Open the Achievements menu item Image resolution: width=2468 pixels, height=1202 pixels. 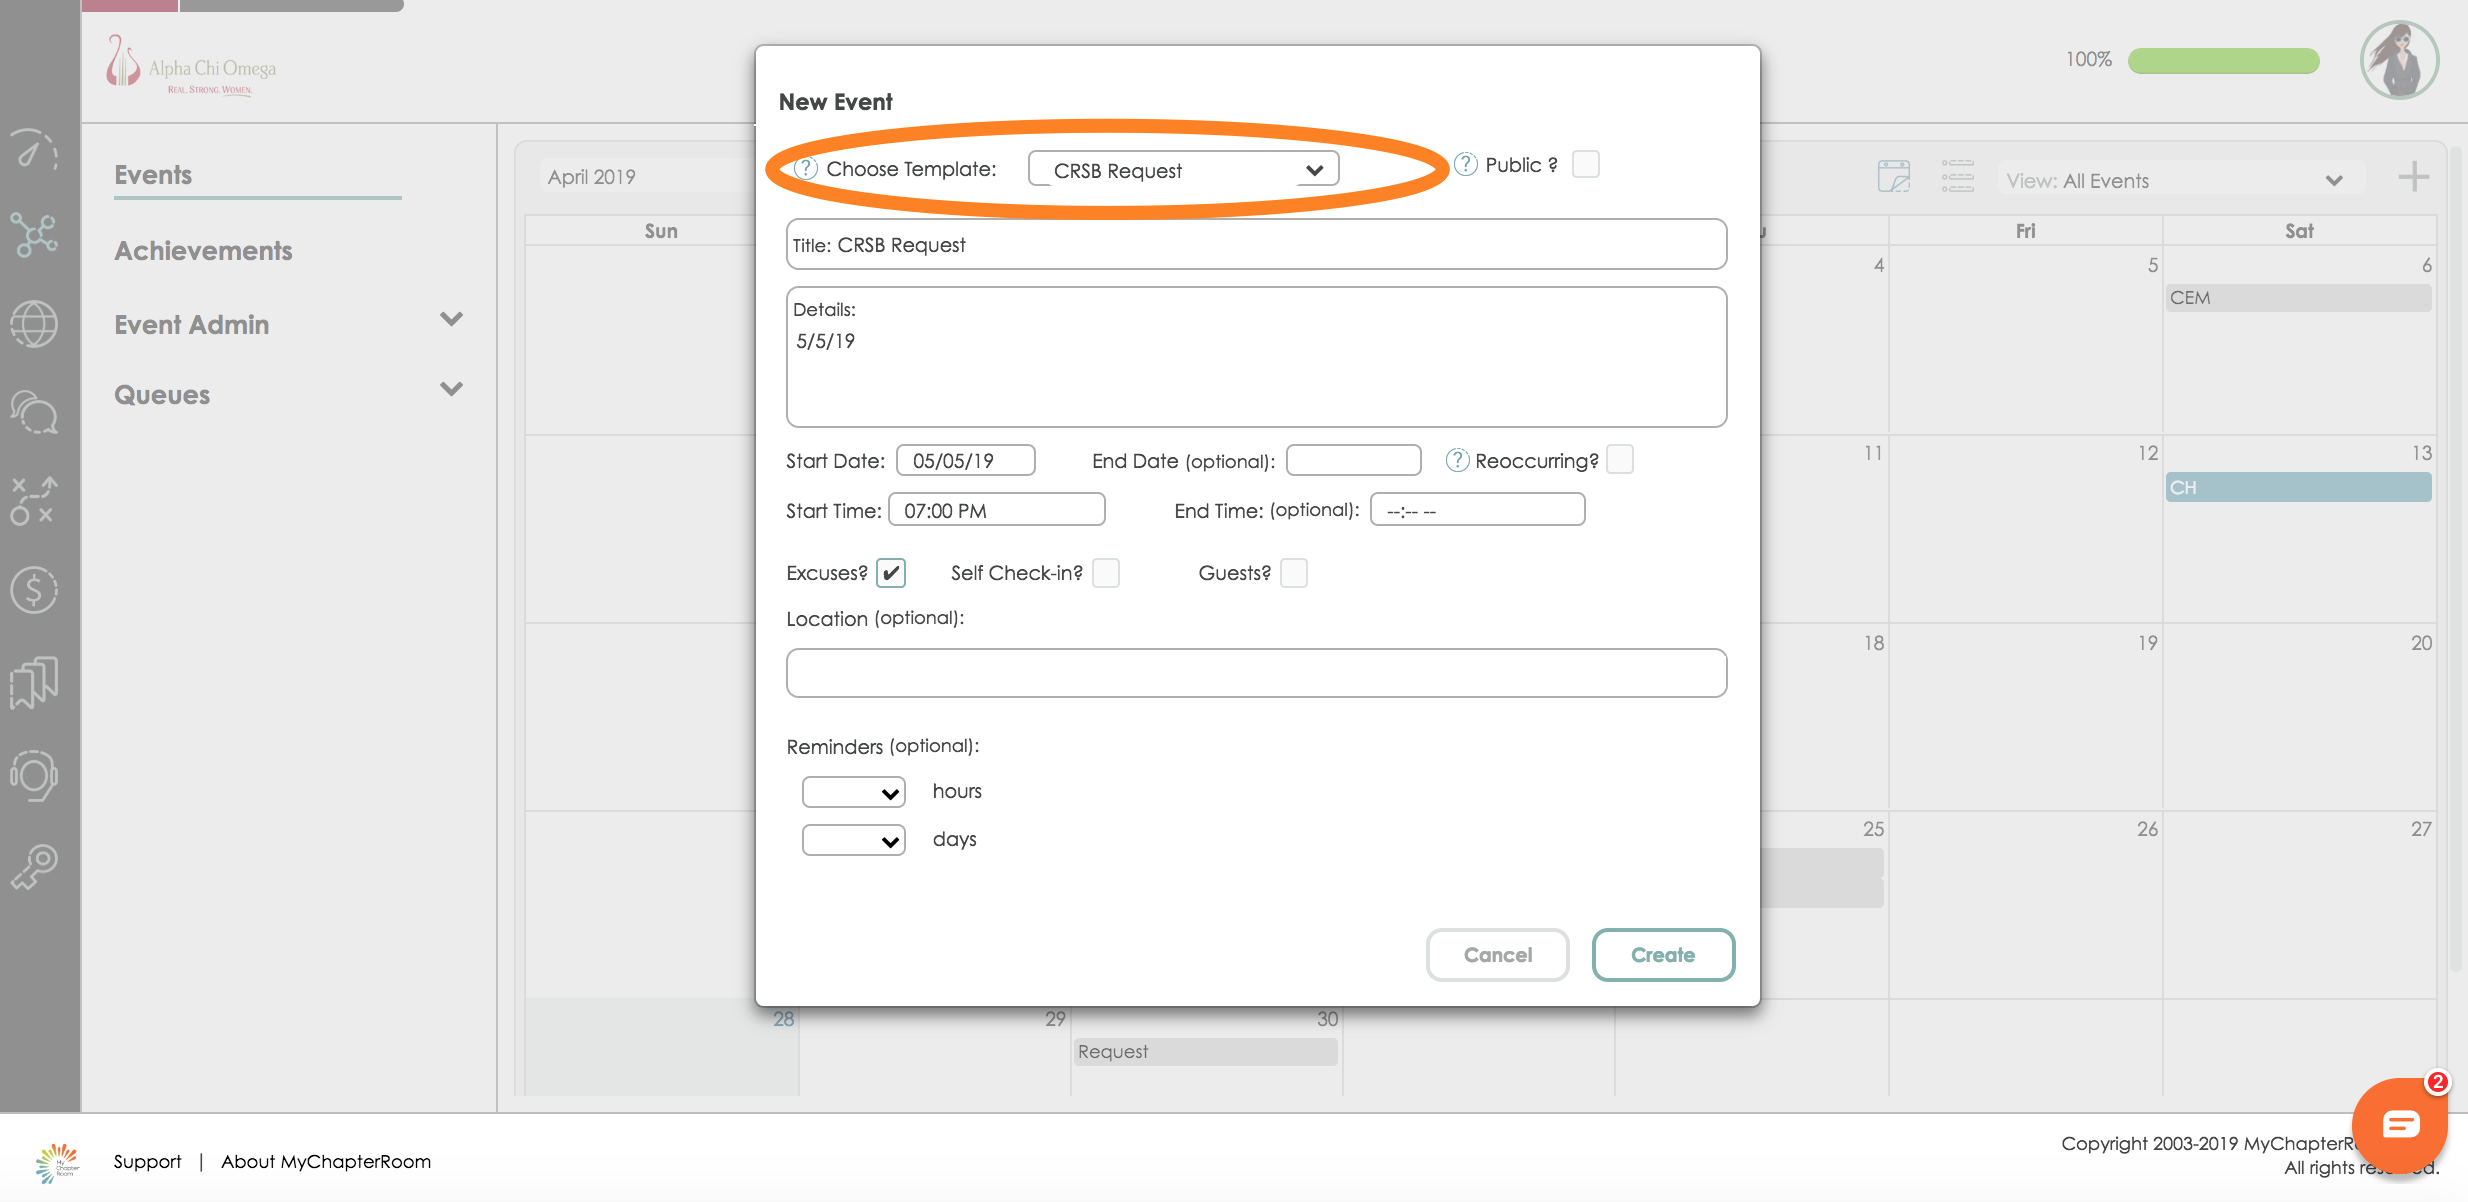click(x=203, y=251)
